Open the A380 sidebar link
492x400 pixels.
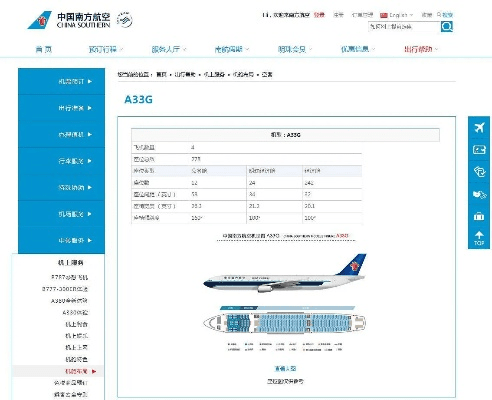pyautogui.click(x=69, y=300)
